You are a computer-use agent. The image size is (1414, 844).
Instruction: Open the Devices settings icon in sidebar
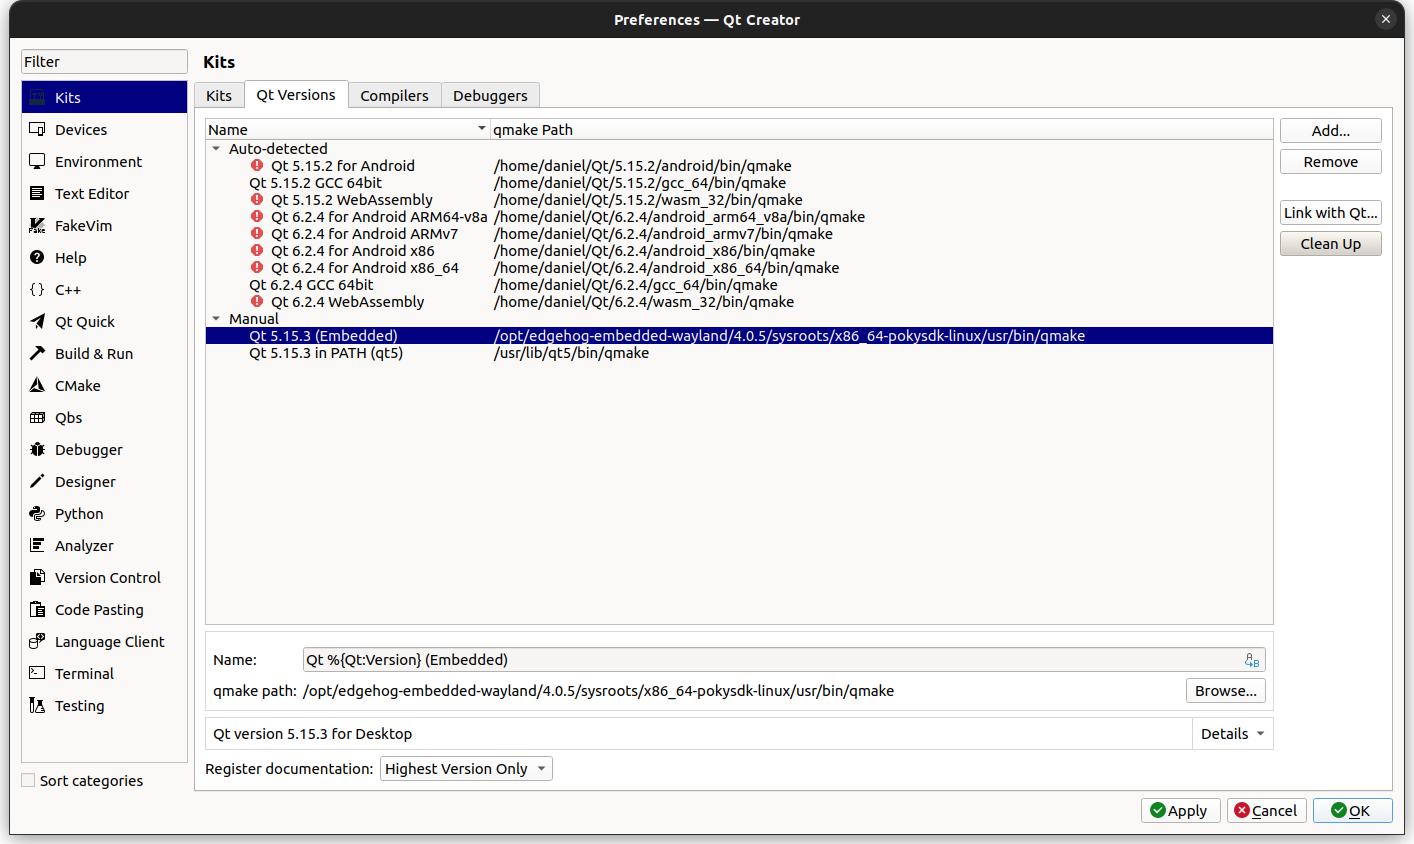34,129
